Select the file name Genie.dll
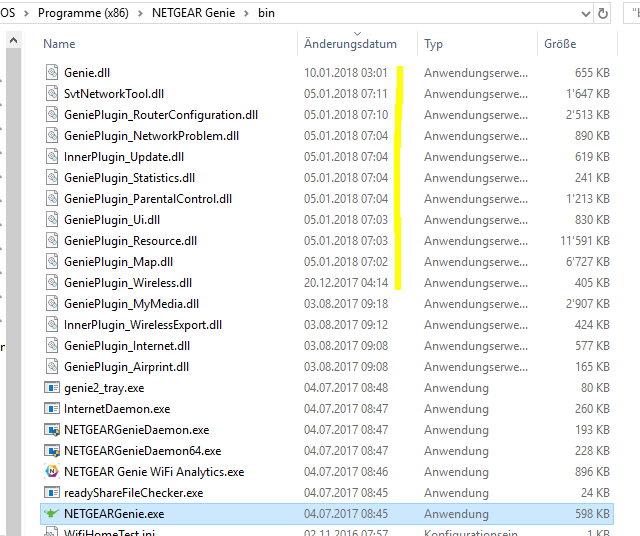The height and width of the screenshot is (536, 640). pos(87,73)
